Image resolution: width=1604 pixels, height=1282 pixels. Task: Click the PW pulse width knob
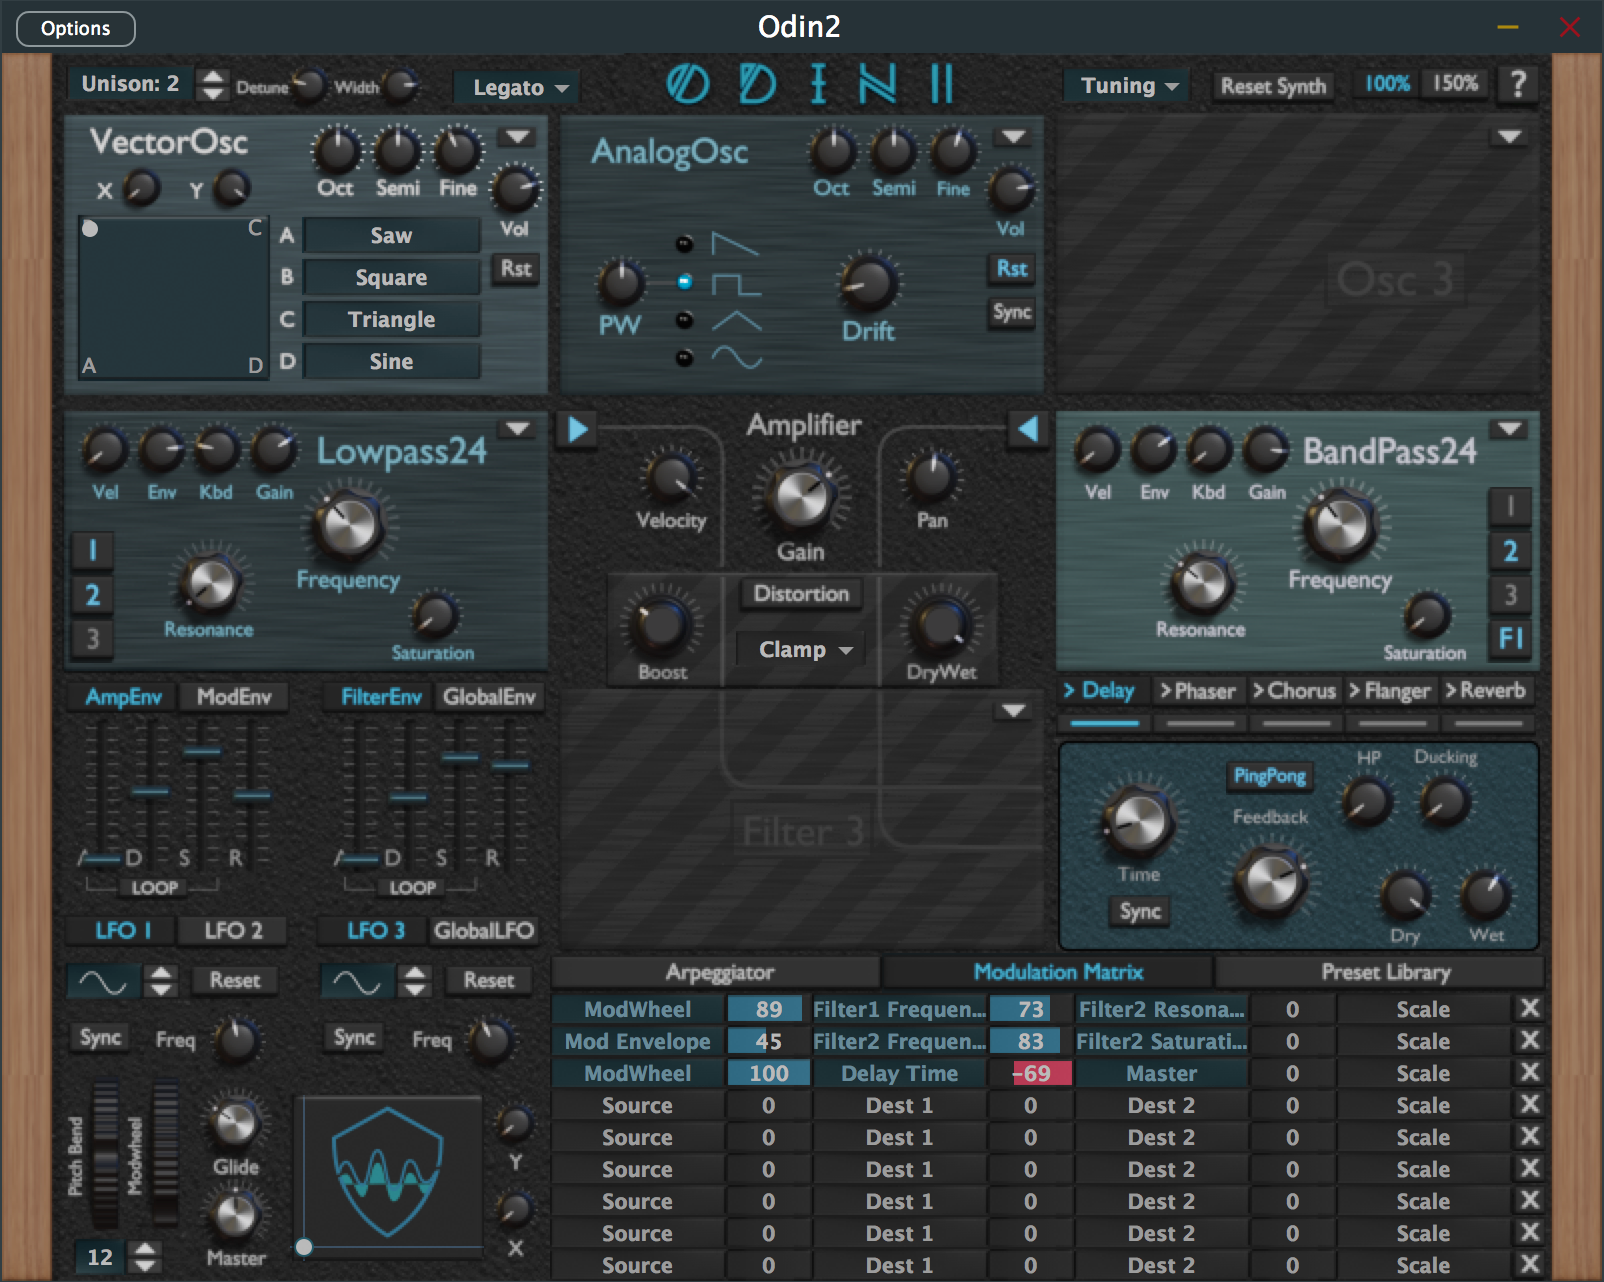(x=621, y=283)
